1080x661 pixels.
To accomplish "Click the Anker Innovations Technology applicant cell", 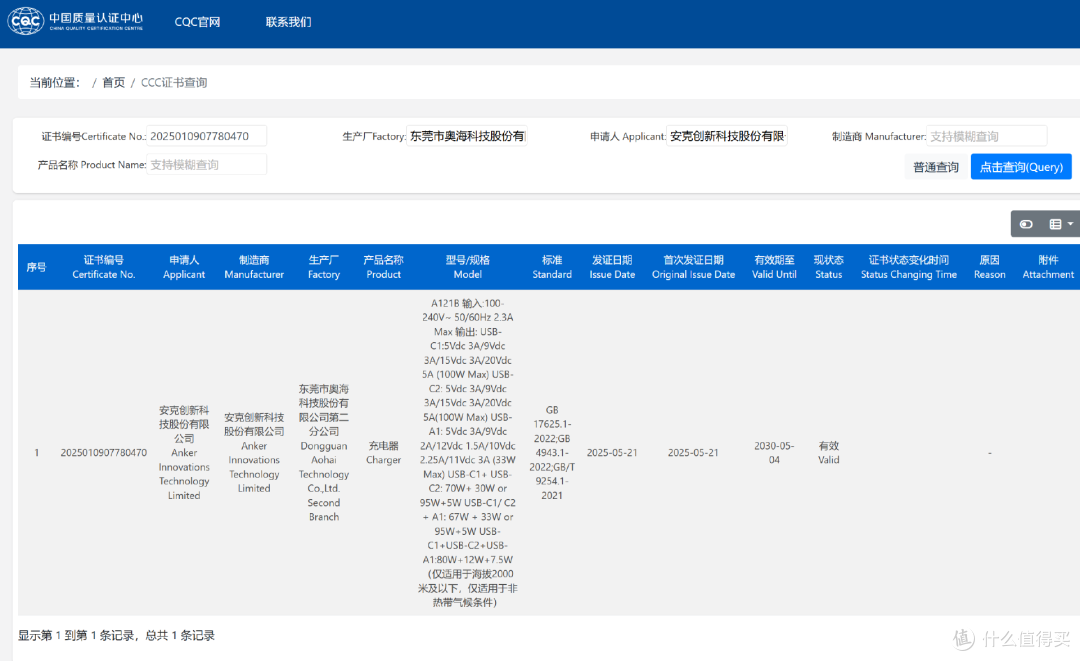I will pos(184,452).
